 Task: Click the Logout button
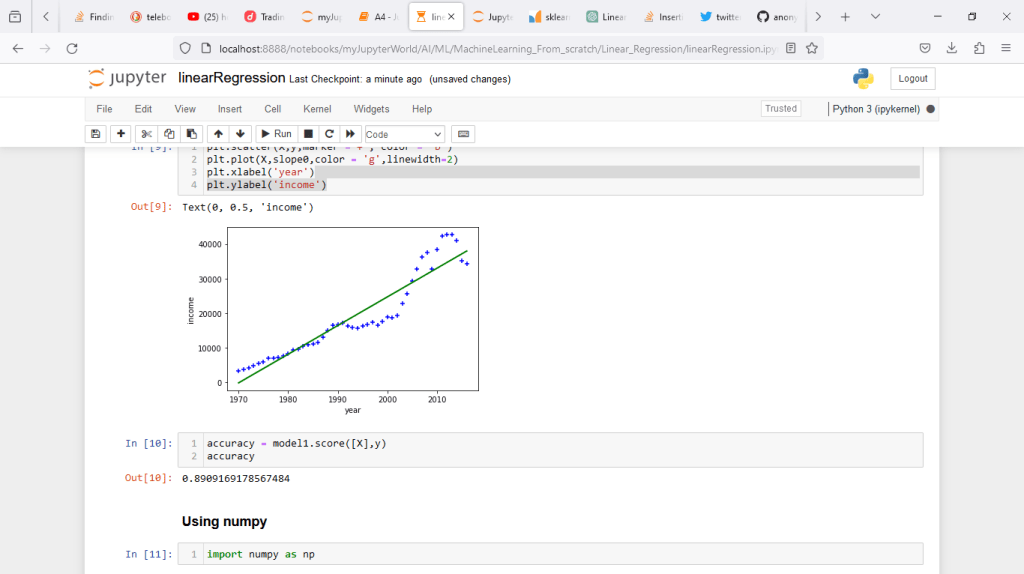click(x=912, y=79)
